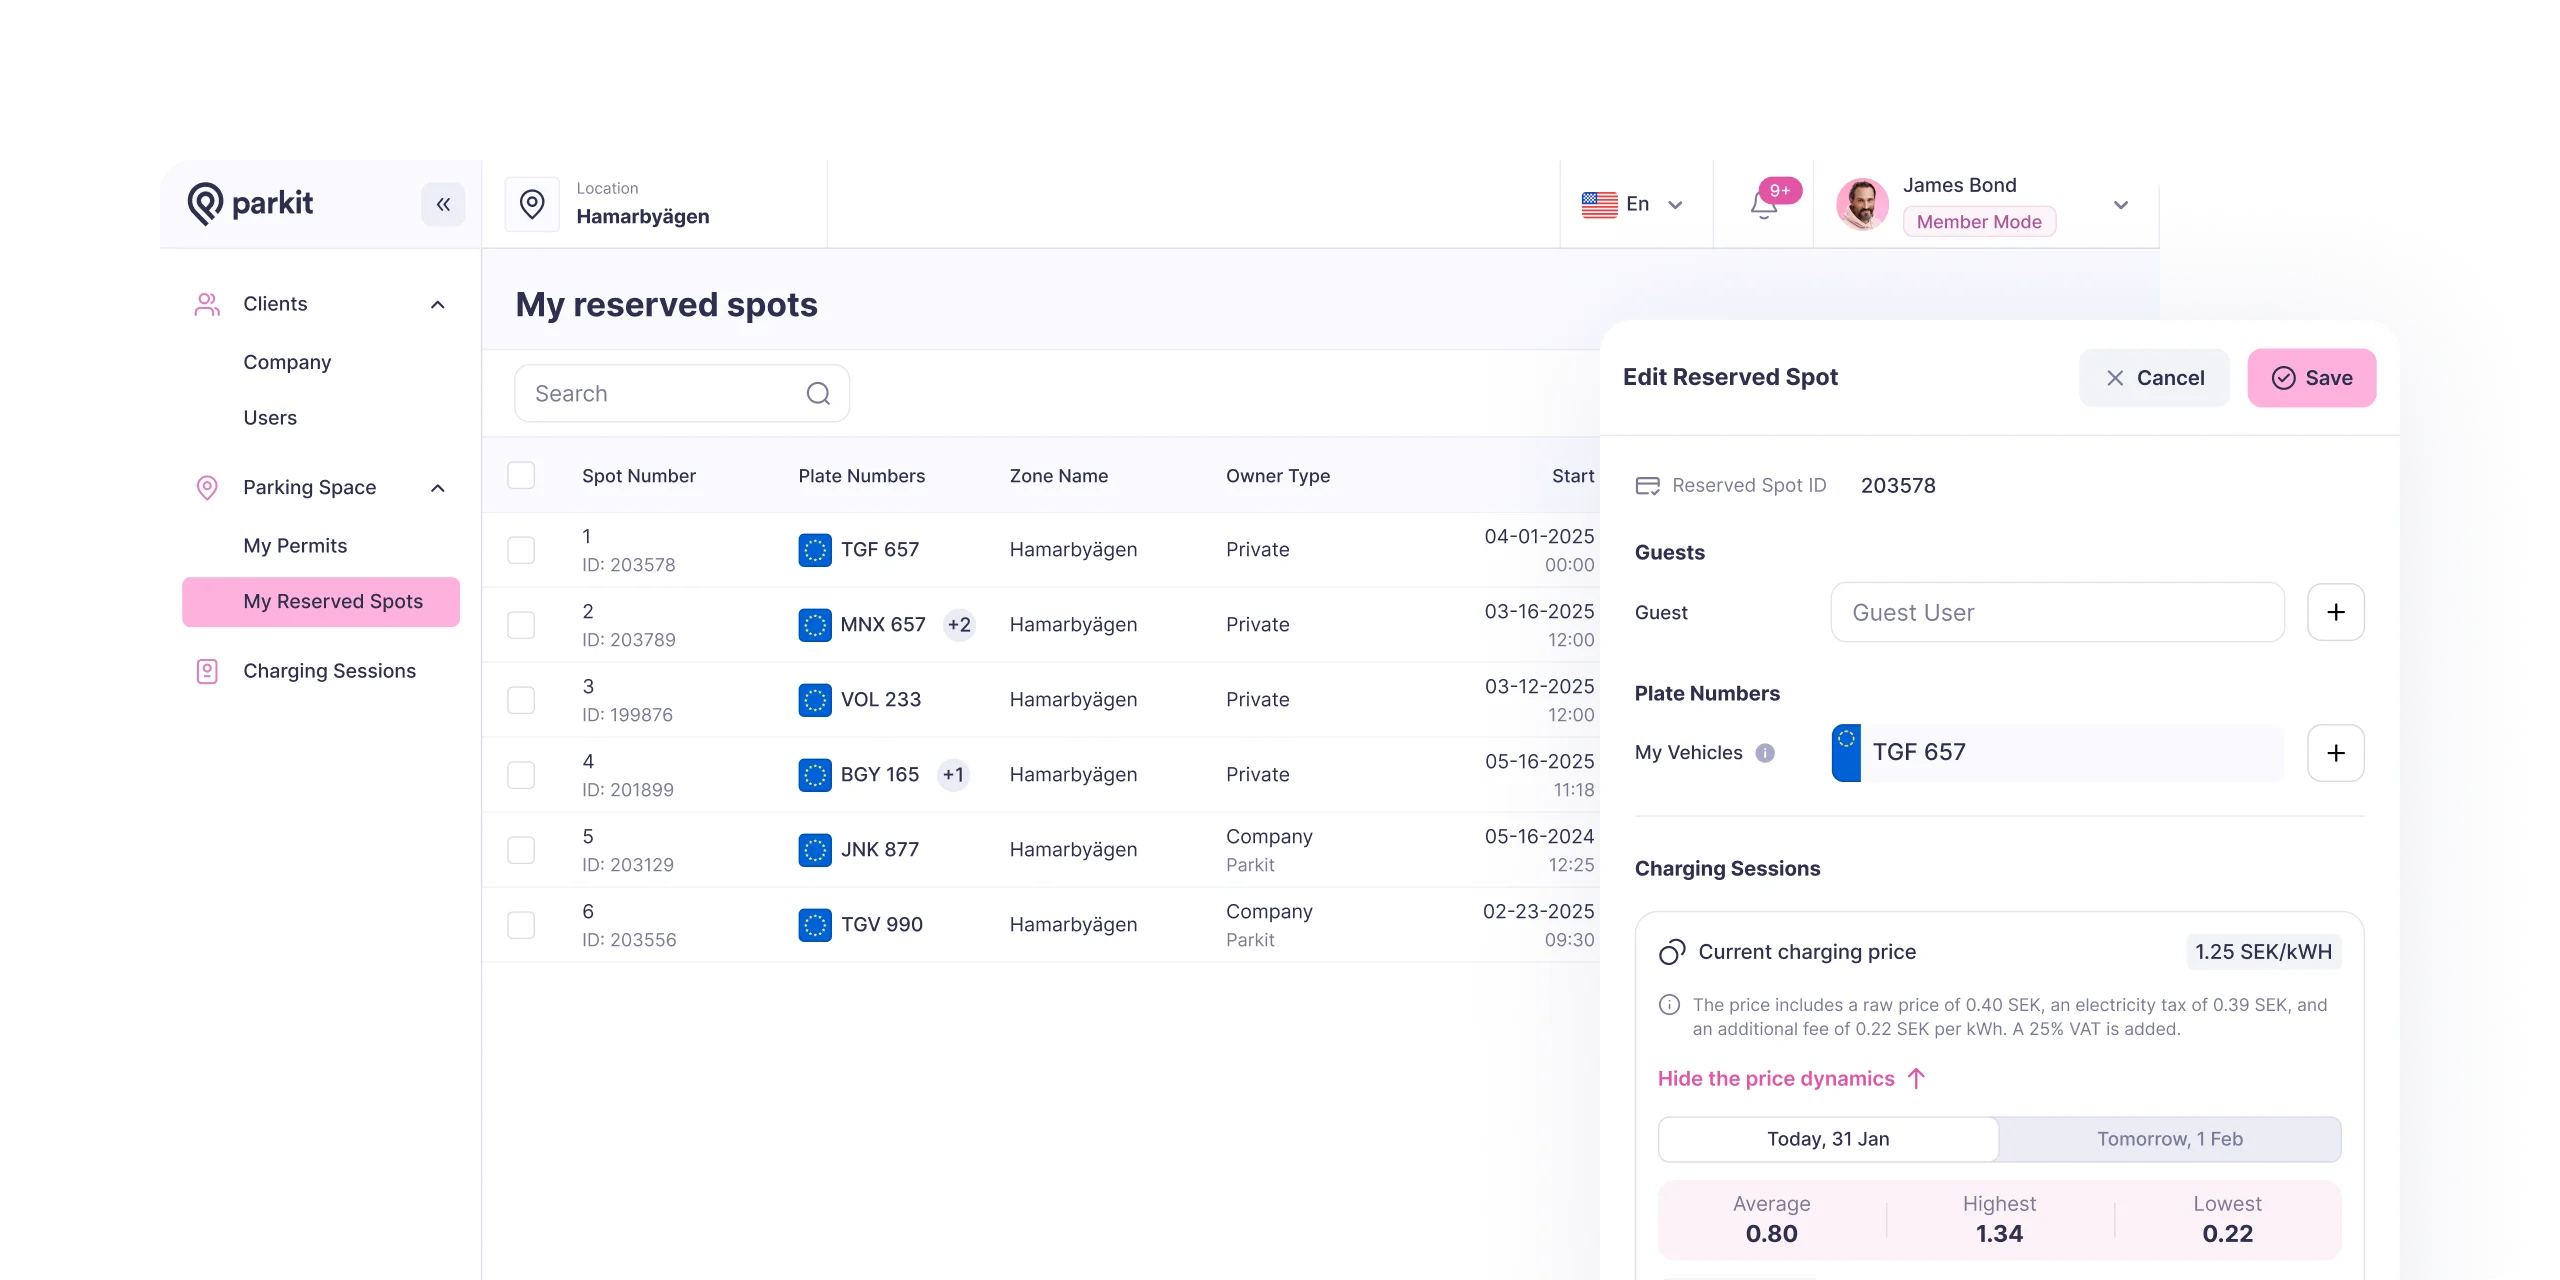Collapse the sidebar with double-chevron icon
This screenshot has height=1280, width=2560.
pos(443,205)
